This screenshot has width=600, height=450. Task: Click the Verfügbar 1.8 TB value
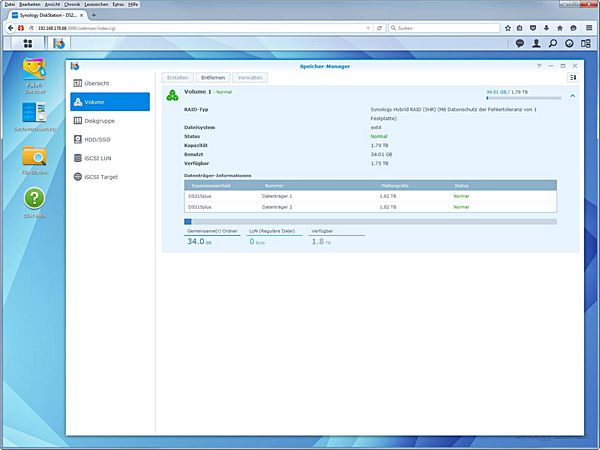point(321,241)
